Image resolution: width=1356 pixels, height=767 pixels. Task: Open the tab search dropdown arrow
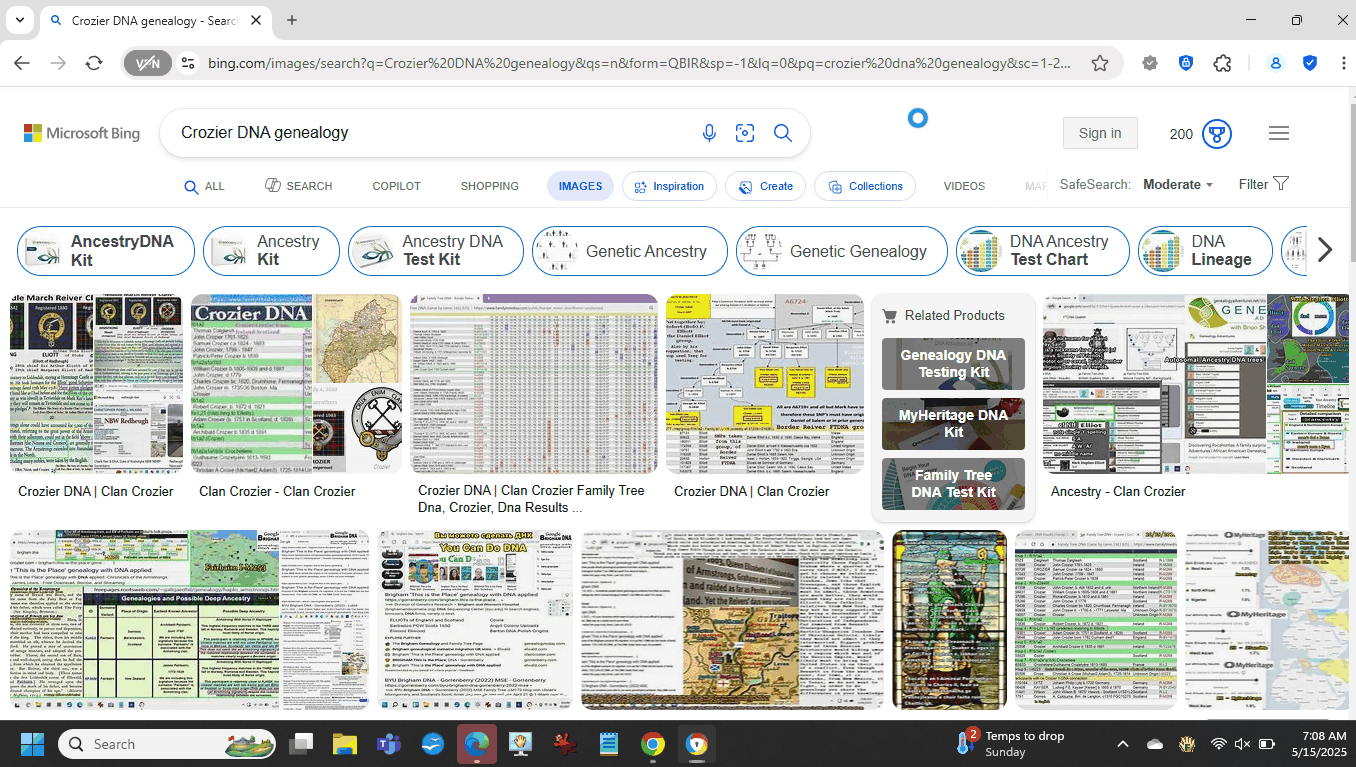click(x=19, y=20)
